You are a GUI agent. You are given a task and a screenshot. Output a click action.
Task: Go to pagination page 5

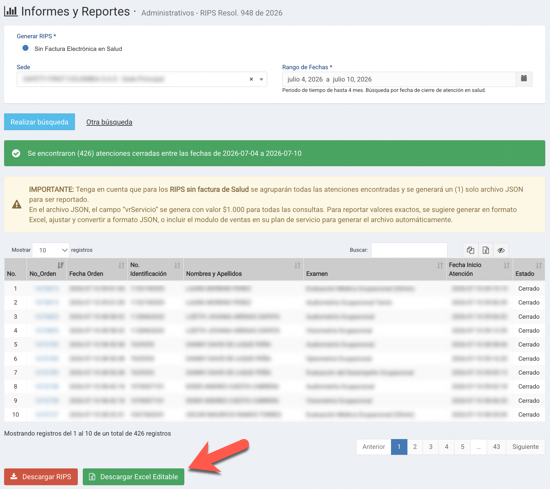click(x=462, y=447)
